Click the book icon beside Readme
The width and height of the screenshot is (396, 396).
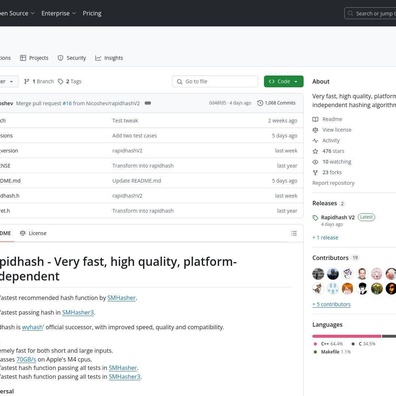(x=315, y=119)
